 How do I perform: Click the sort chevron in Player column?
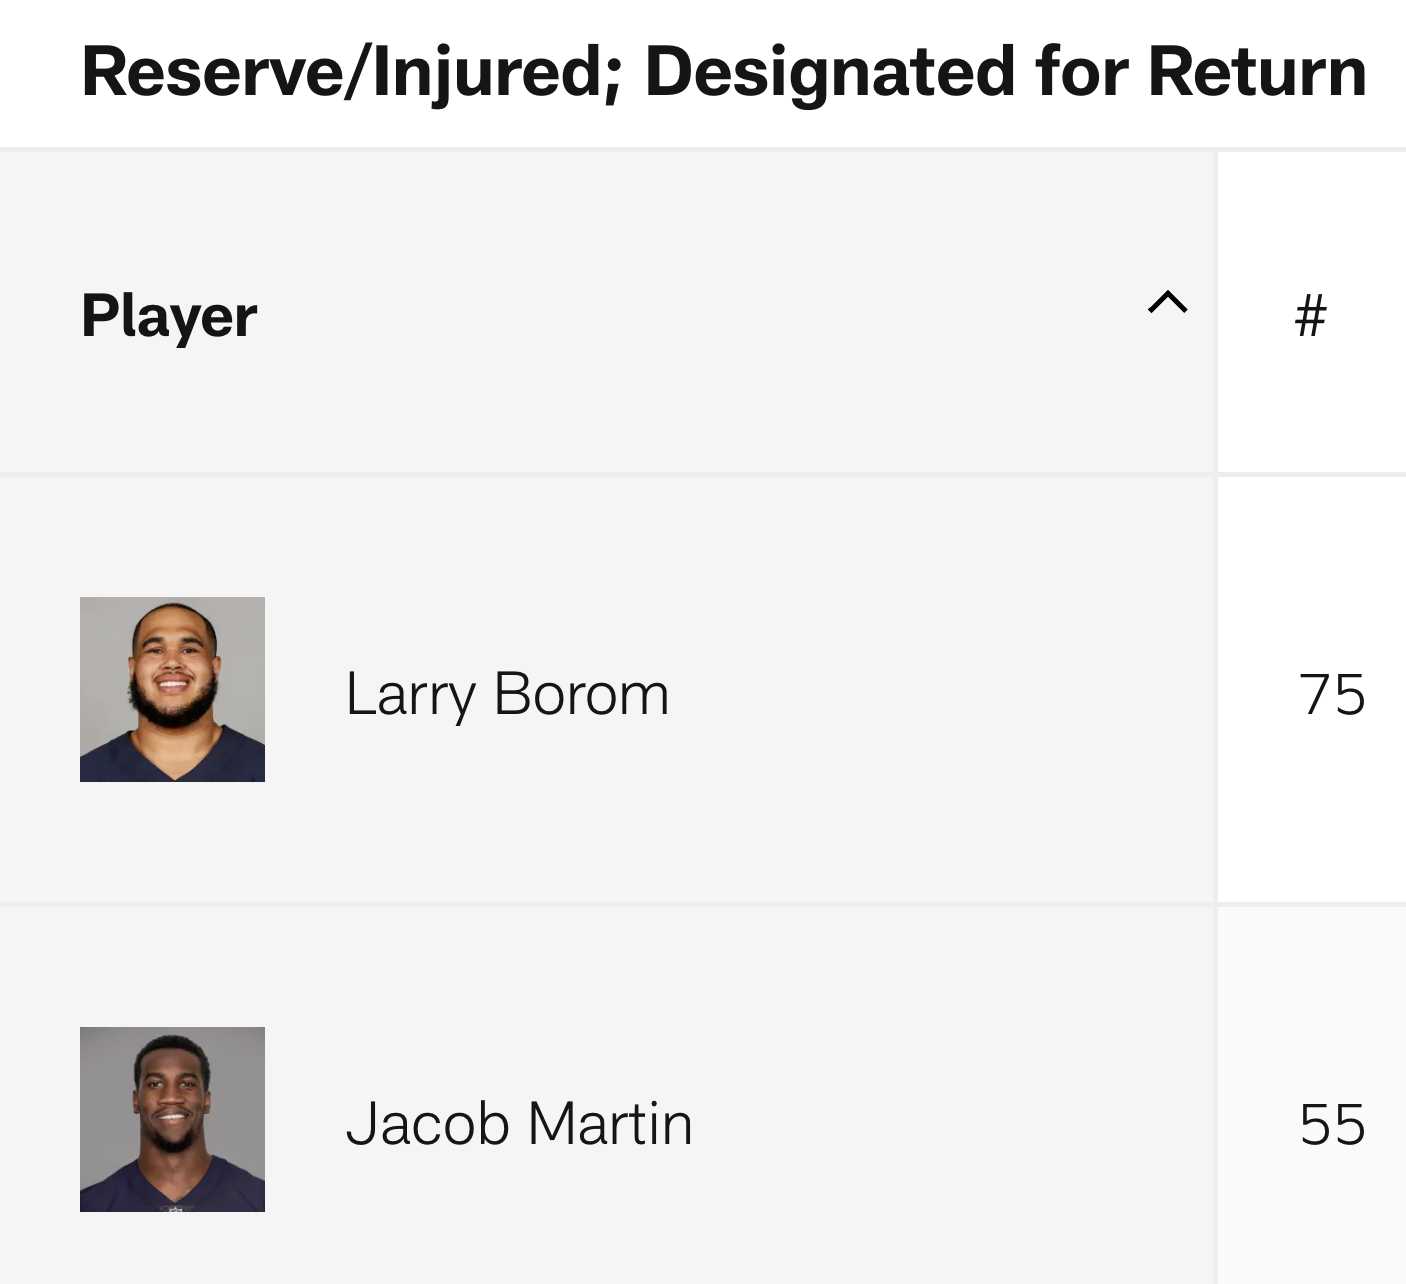point(1167,302)
